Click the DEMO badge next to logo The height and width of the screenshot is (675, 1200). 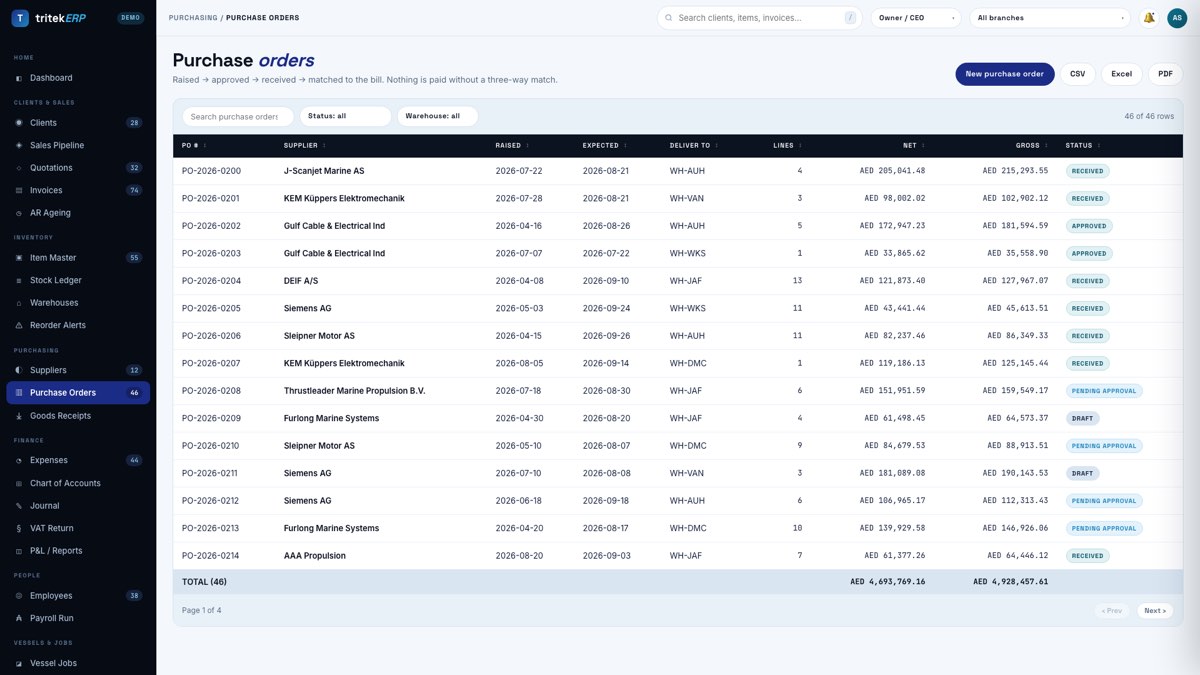(130, 18)
